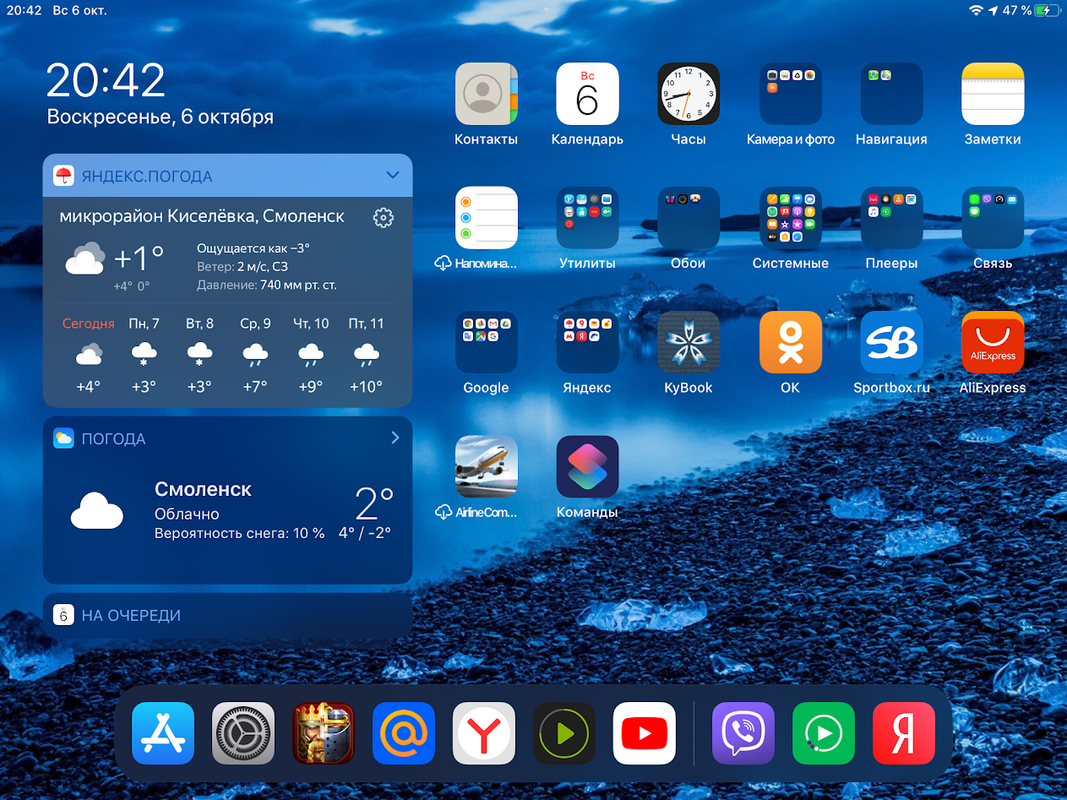The image size is (1067, 800).
Task: Collapse the Яндекс.Погода widget chevron
Action: click(393, 176)
